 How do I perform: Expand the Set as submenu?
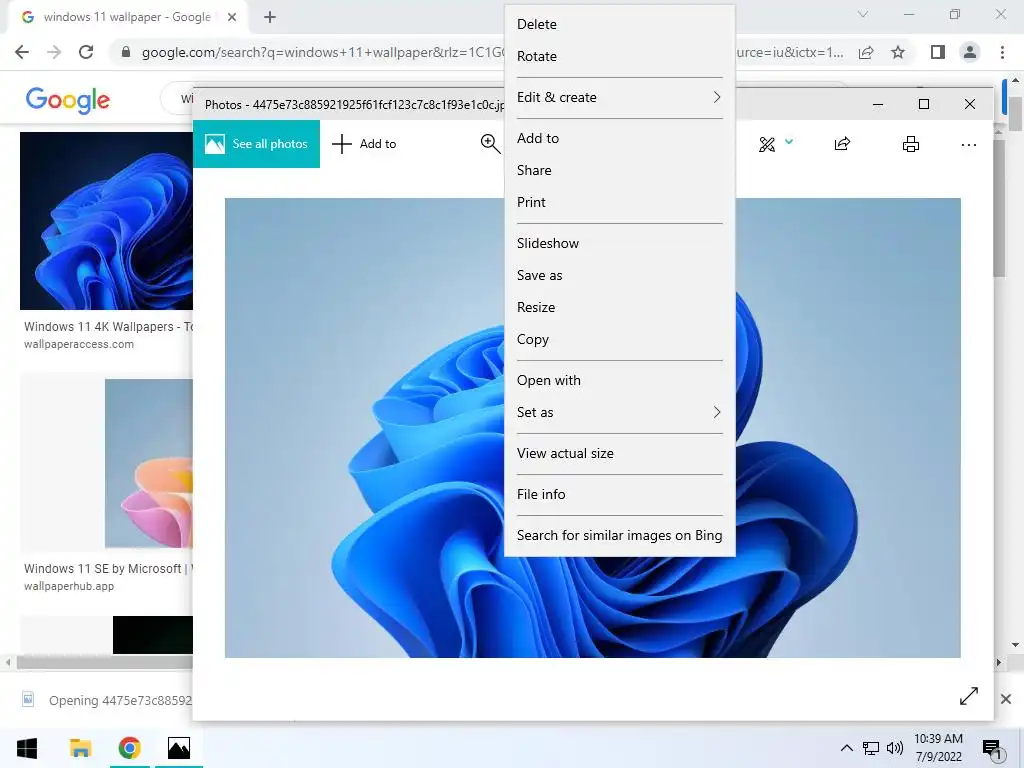[x=619, y=412]
